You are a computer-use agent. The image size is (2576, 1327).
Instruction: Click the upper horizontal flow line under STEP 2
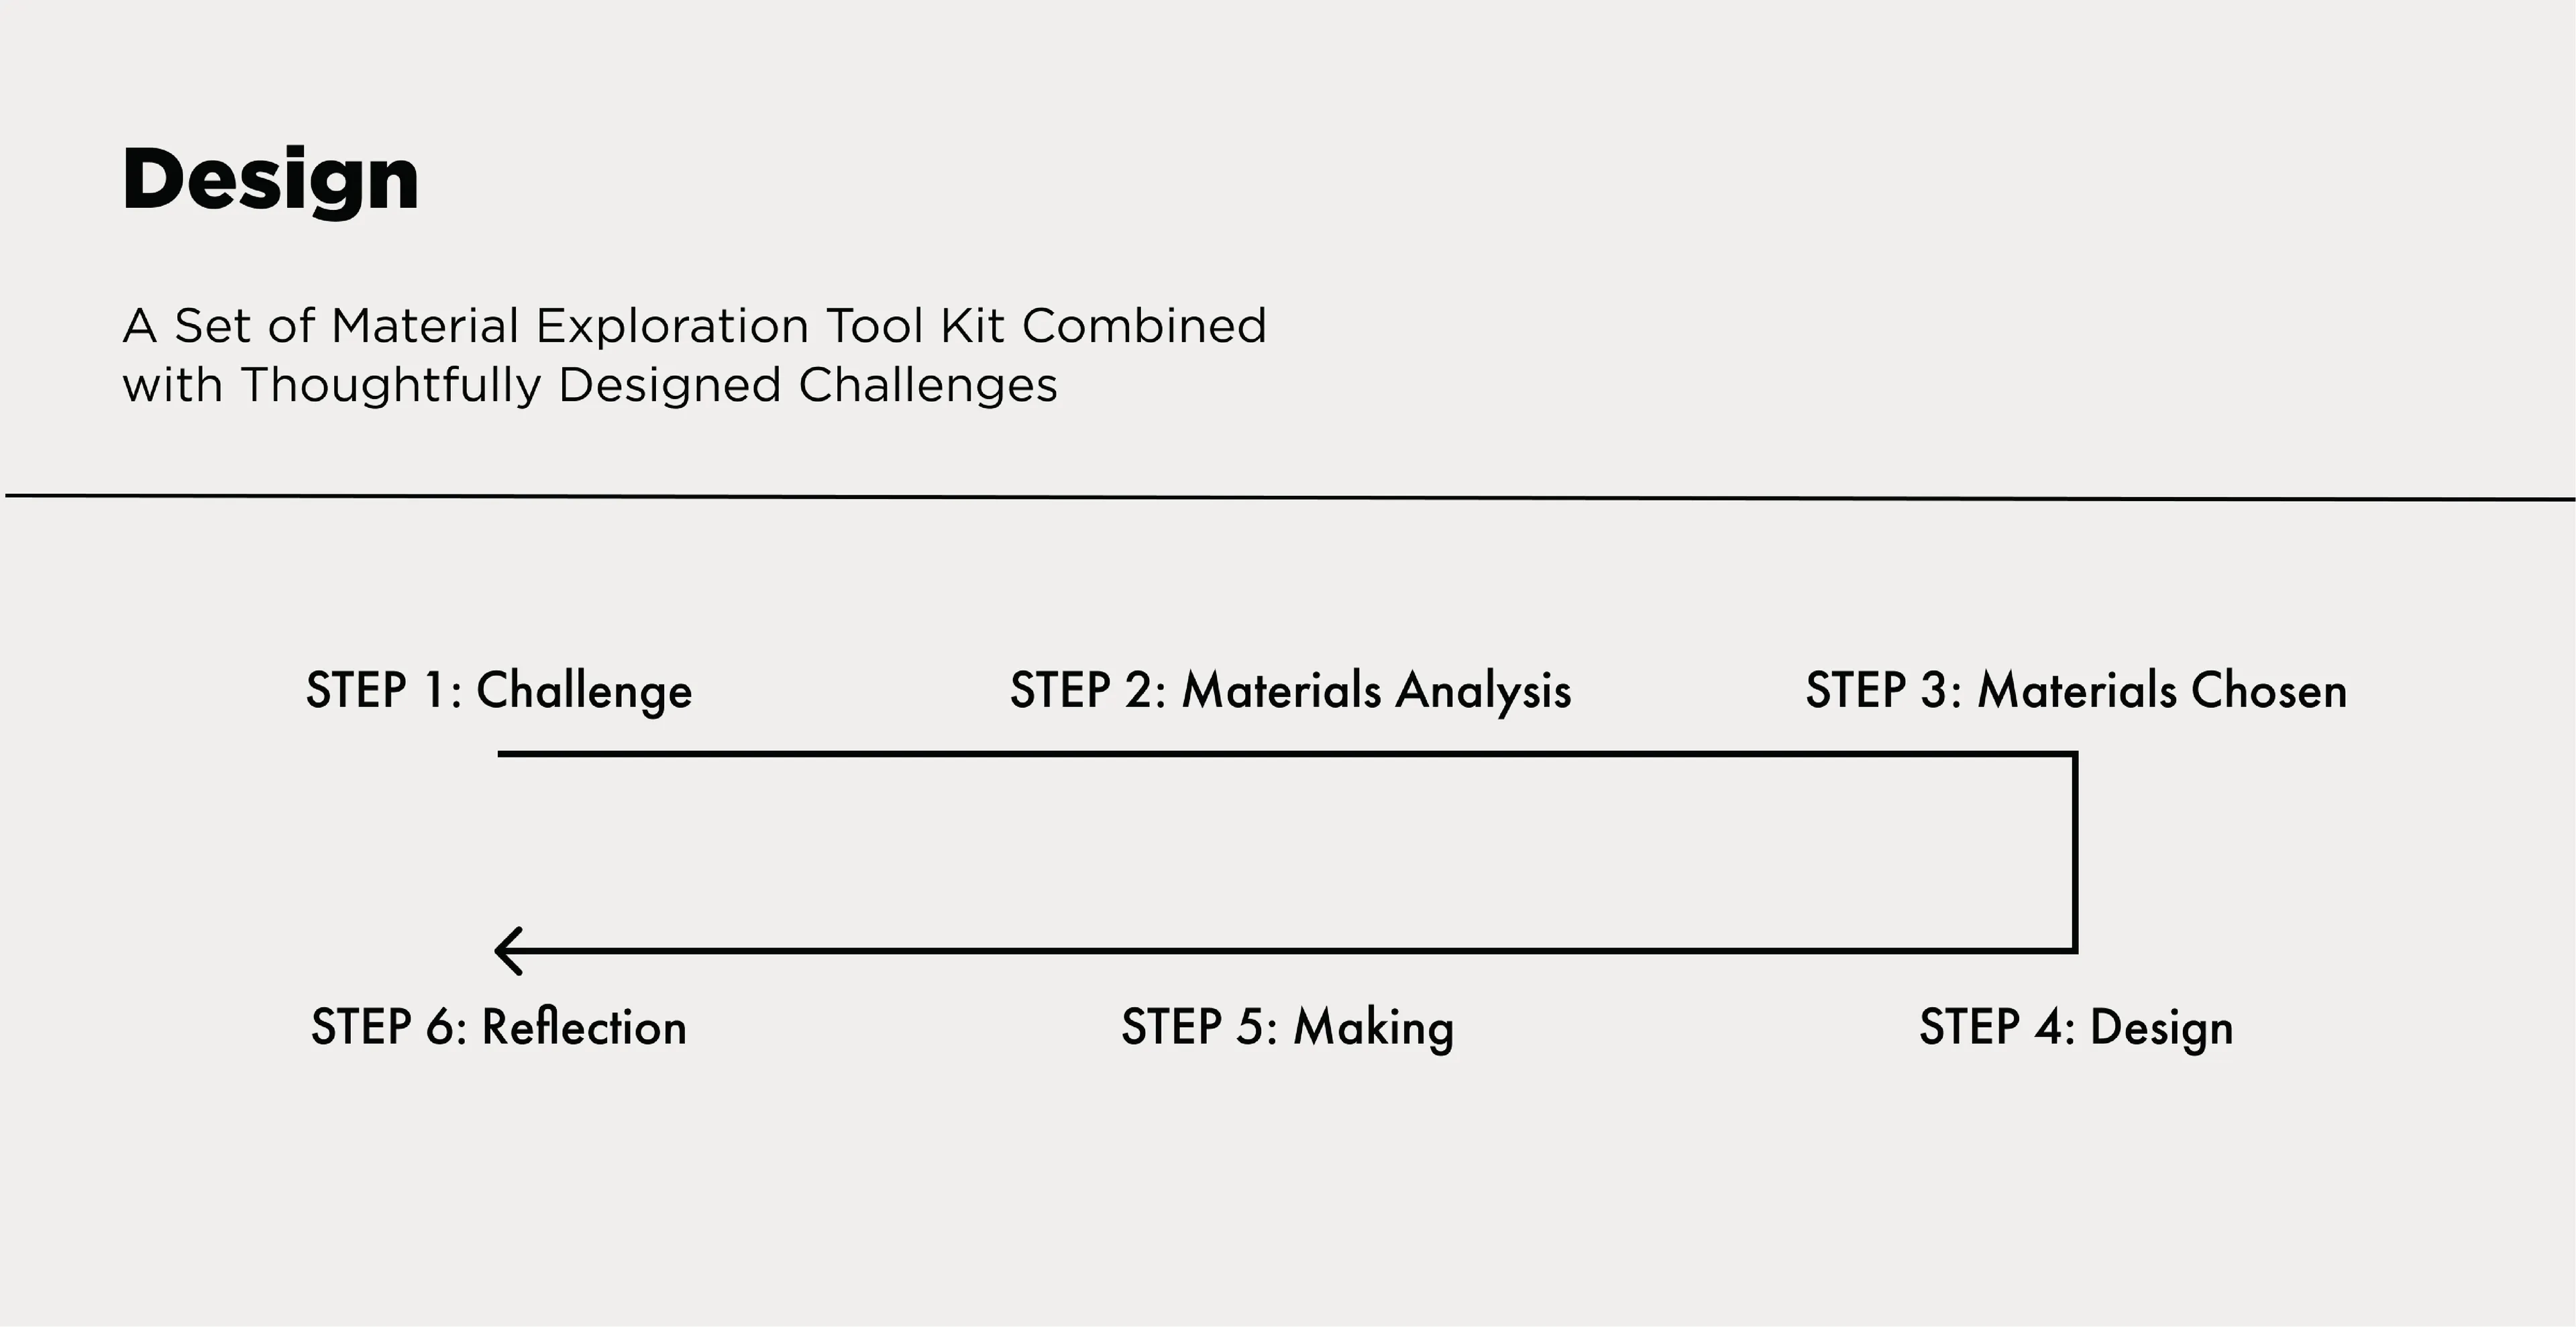(1290, 754)
